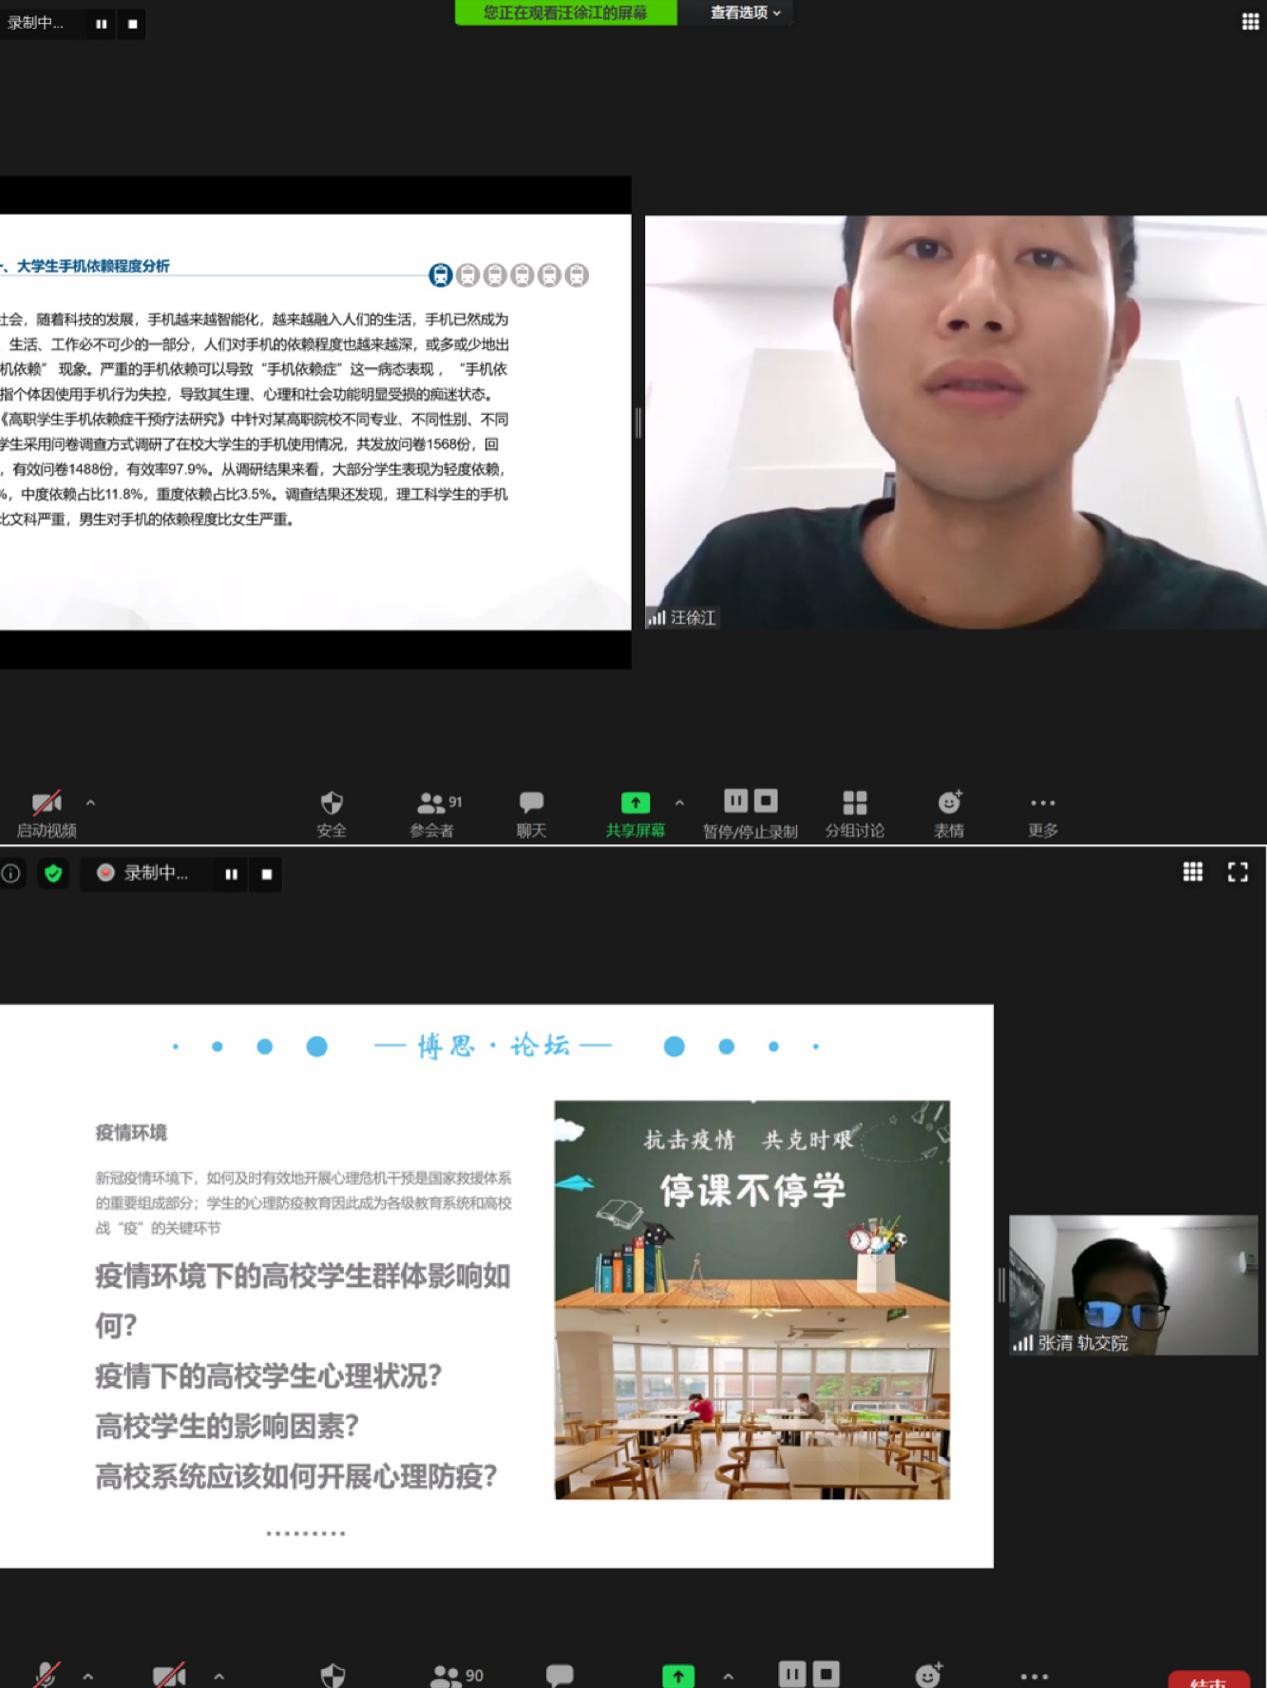This screenshot has width=1267, height=1688.
Task: Expand the arrow next to 启动视频
Action: (91, 802)
